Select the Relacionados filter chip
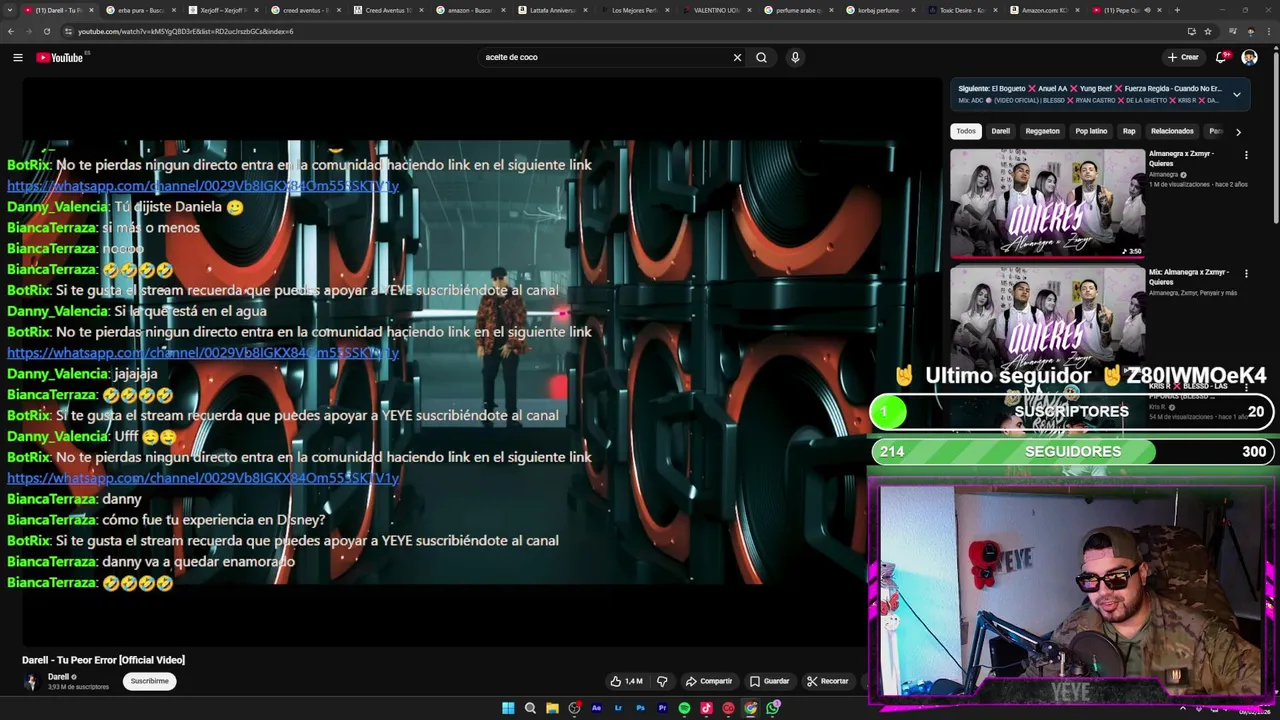The image size is (1280, 720). [x=1172, y=131]
